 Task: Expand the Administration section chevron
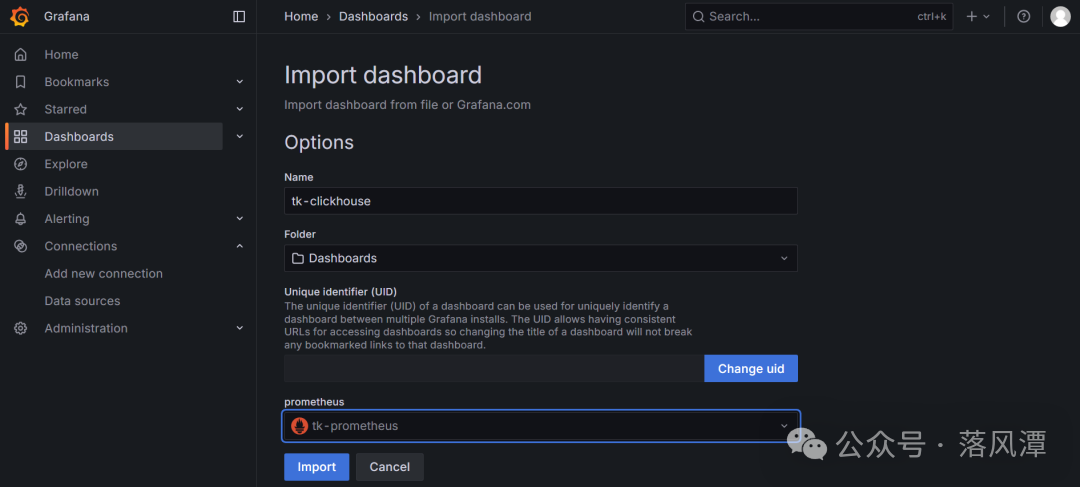240,328
